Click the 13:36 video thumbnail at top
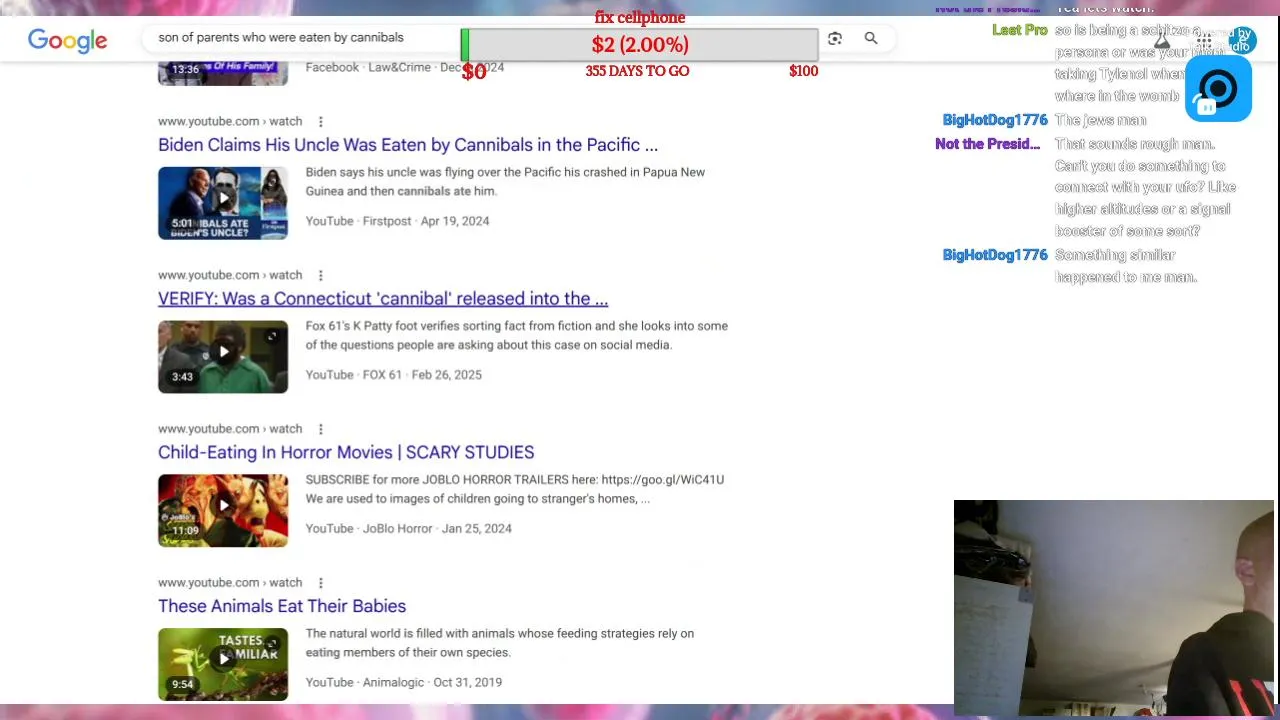The height and width of the screenshot is (720, 1280). coord(223,72)
